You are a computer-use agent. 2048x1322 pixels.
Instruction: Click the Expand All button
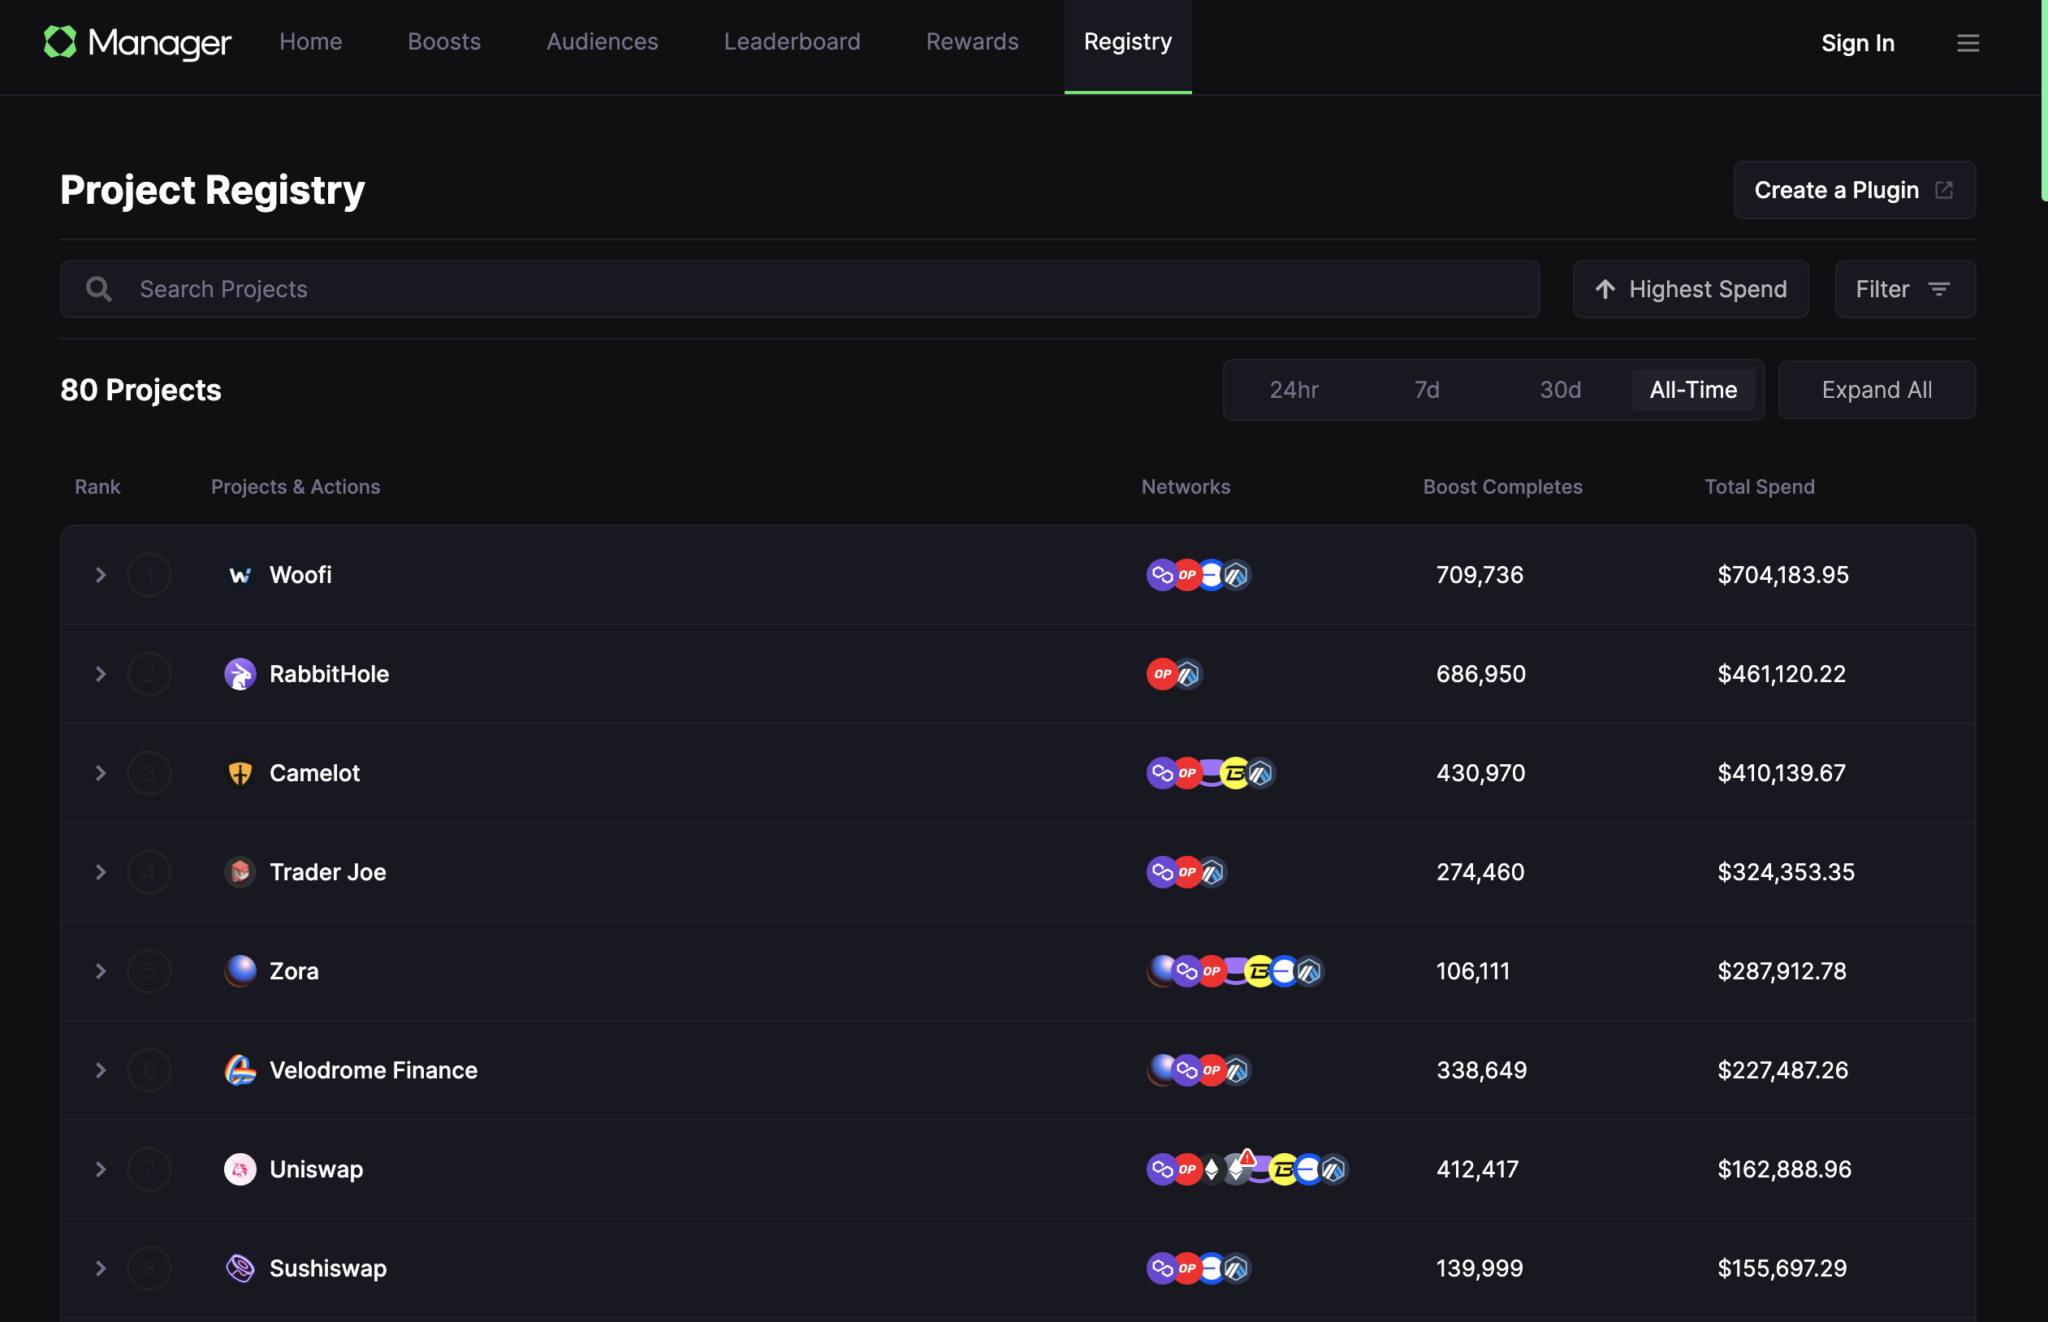(x=1876, y=390)
